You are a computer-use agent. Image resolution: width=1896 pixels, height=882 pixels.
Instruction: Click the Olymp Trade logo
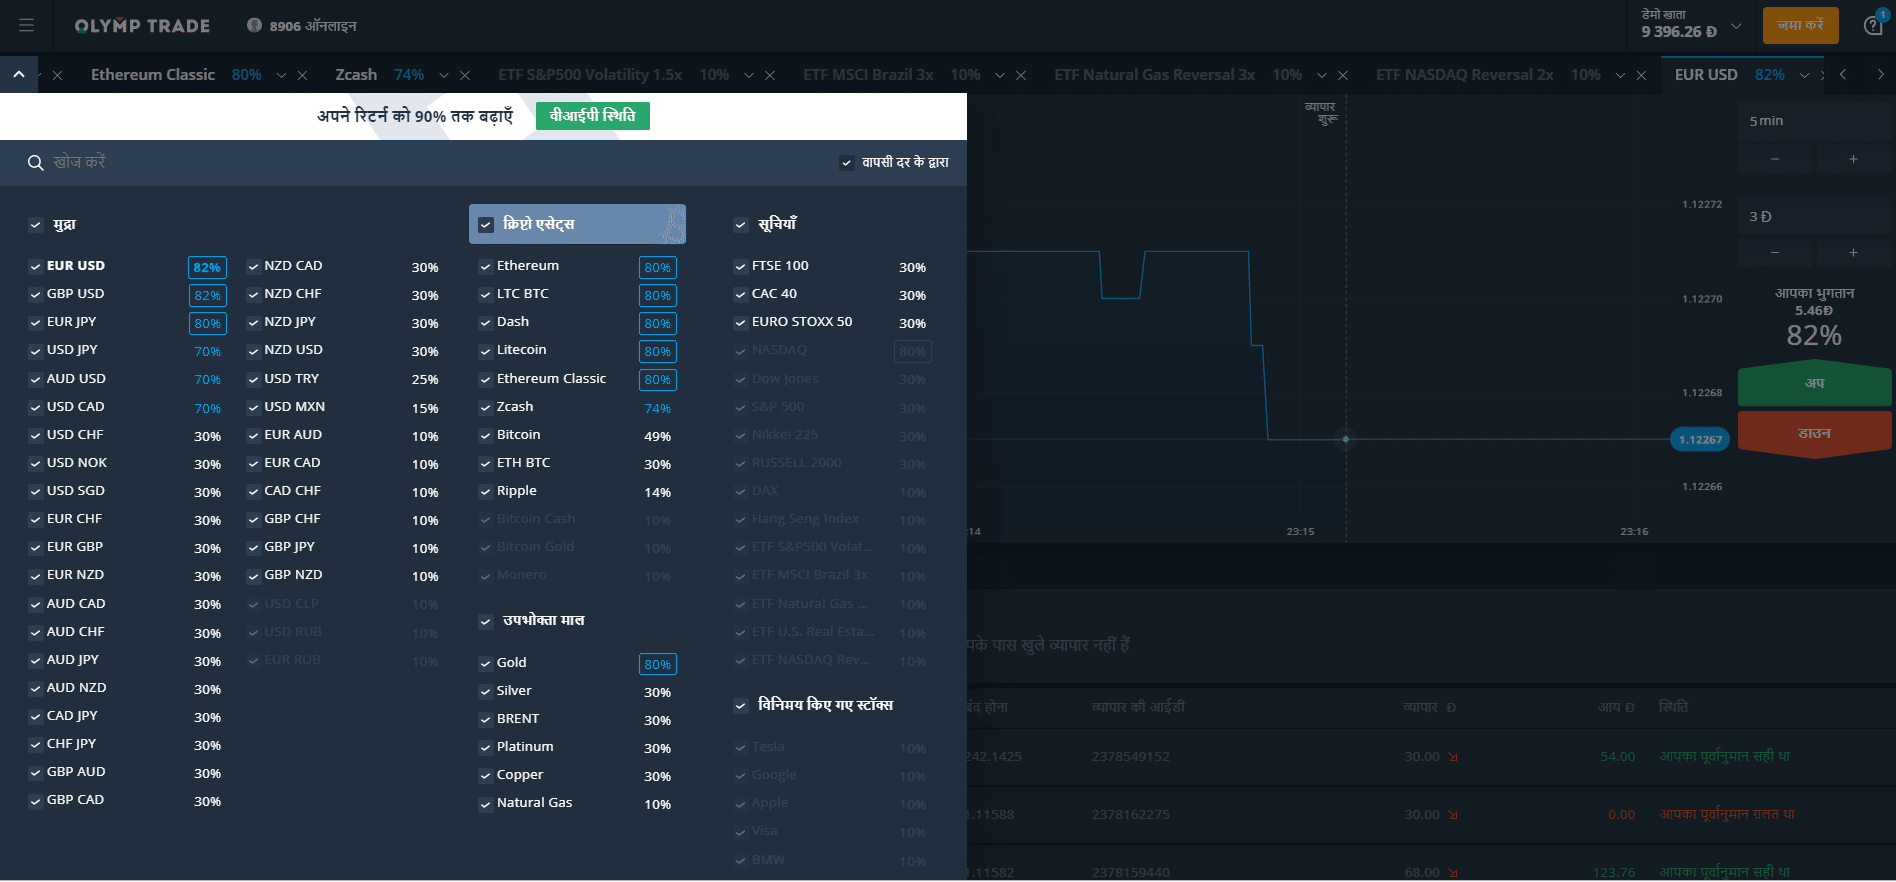[142, 26]
